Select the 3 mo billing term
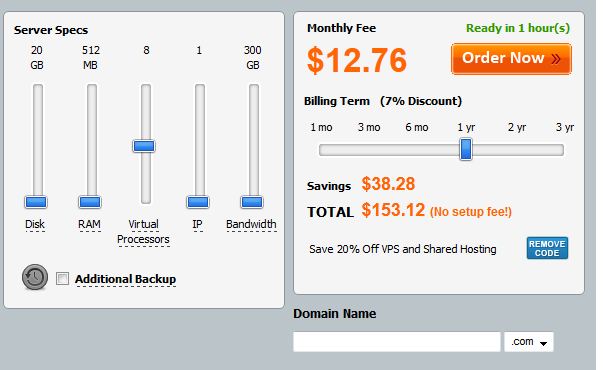The height and width of the screenshot is (370, 603). pyautogui.click(x=369, y=127)
